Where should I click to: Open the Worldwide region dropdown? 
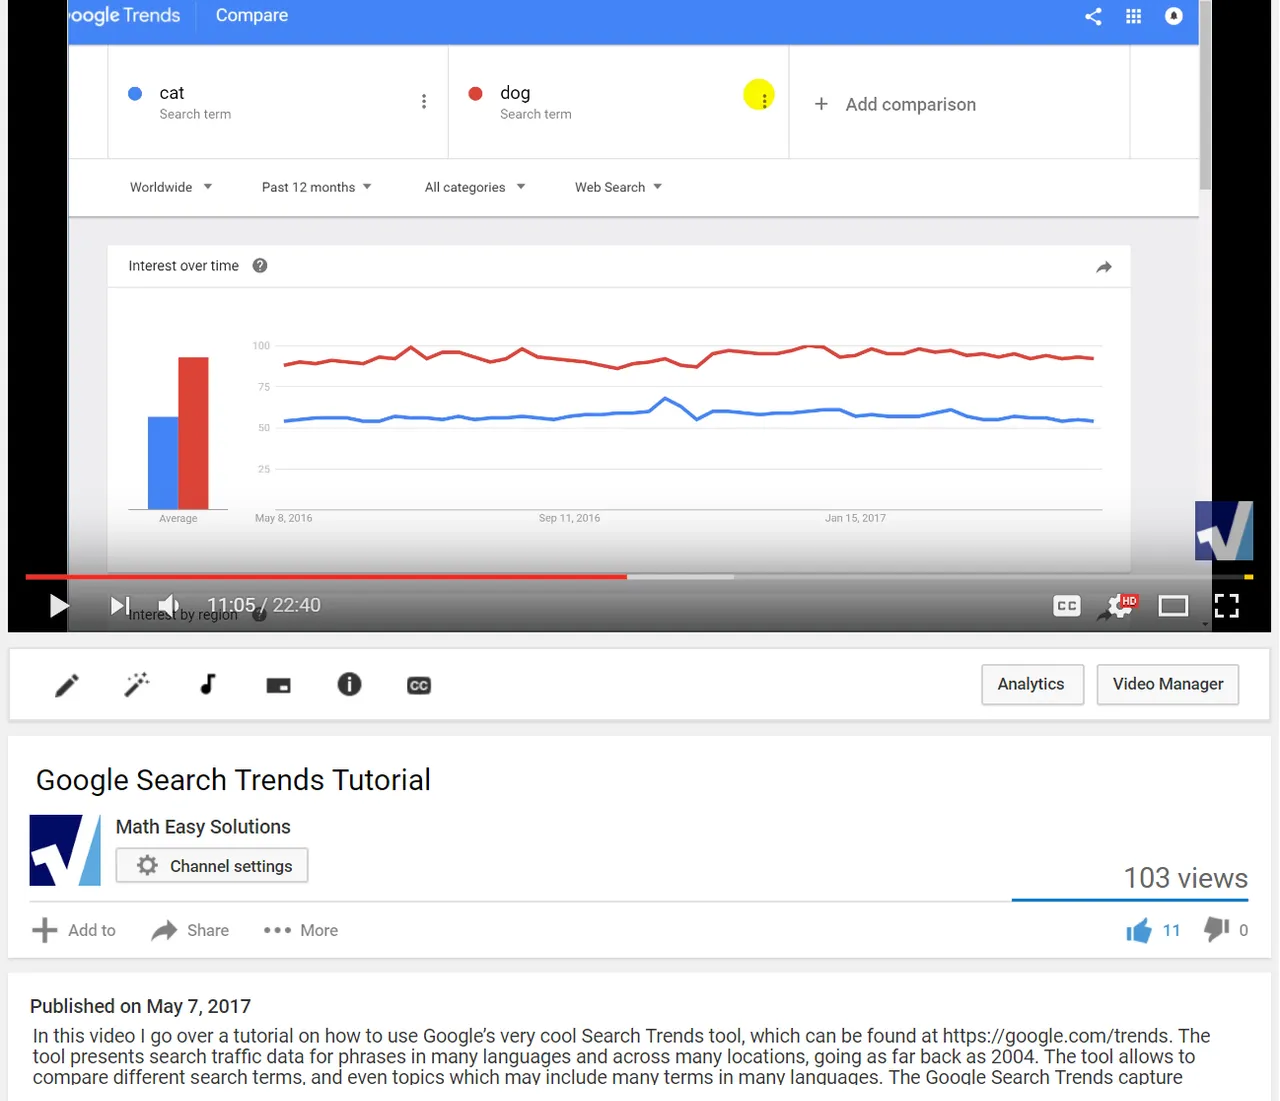click(x=171, y=187)
